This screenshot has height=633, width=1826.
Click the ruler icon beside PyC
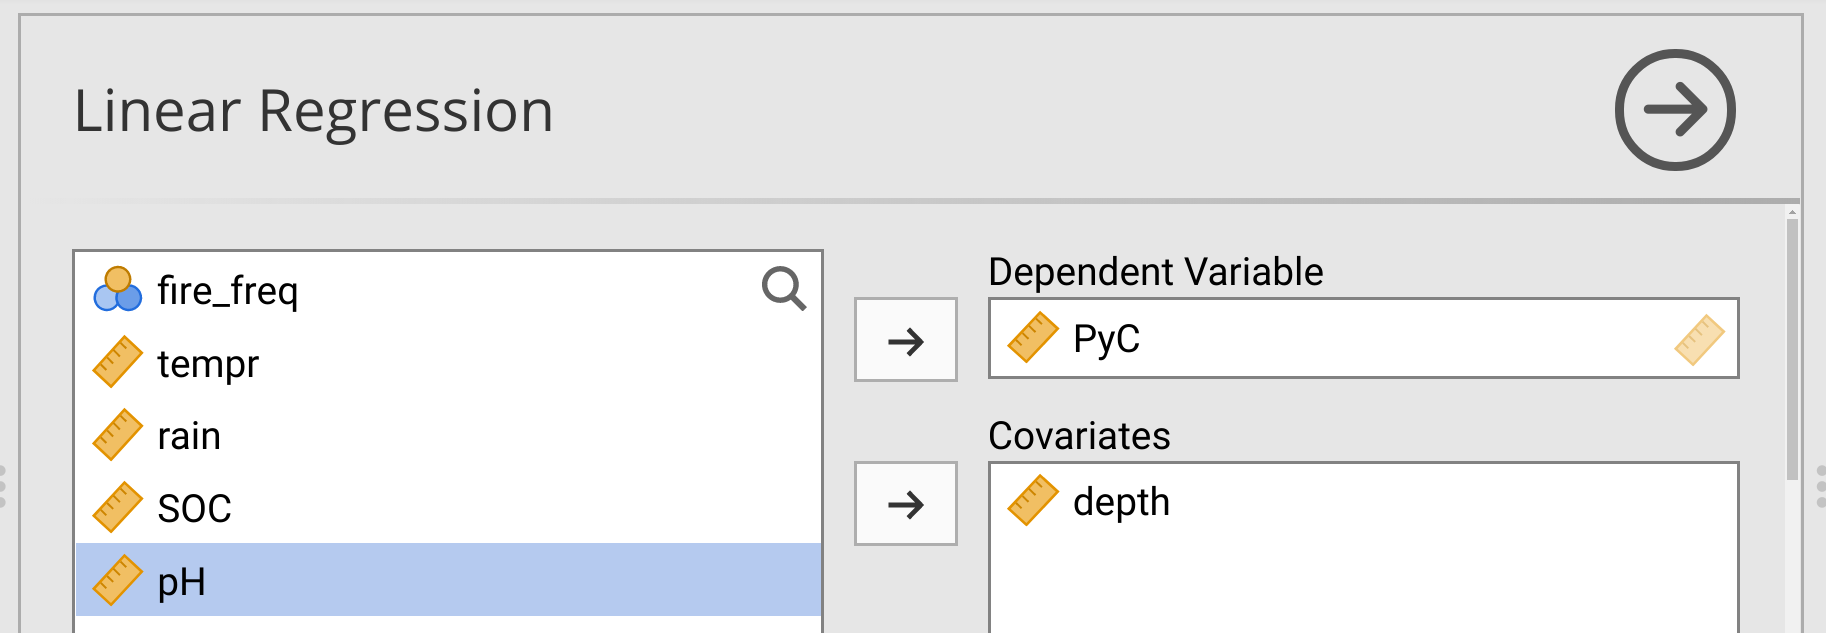(x=1032, y=338)
